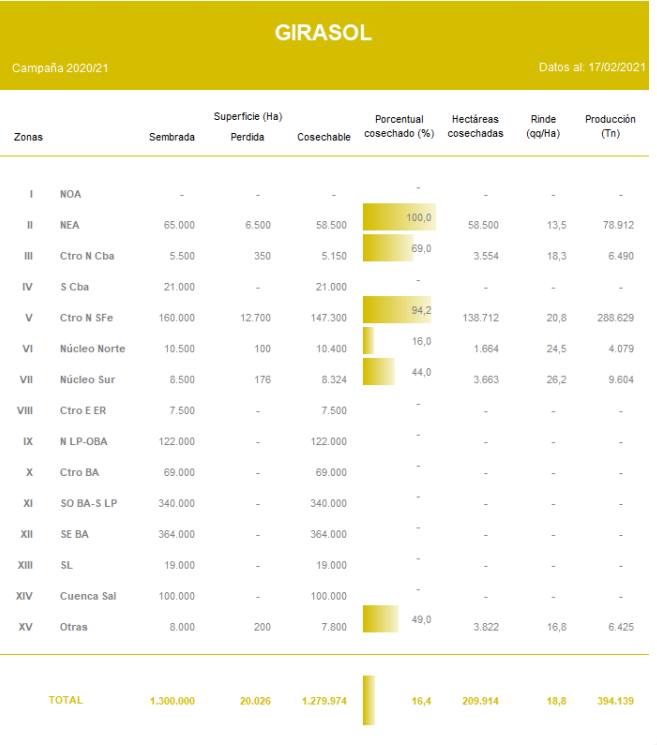
Task: Click the Datos al: 17/02/2021 date text
Action: pos(592,68)
